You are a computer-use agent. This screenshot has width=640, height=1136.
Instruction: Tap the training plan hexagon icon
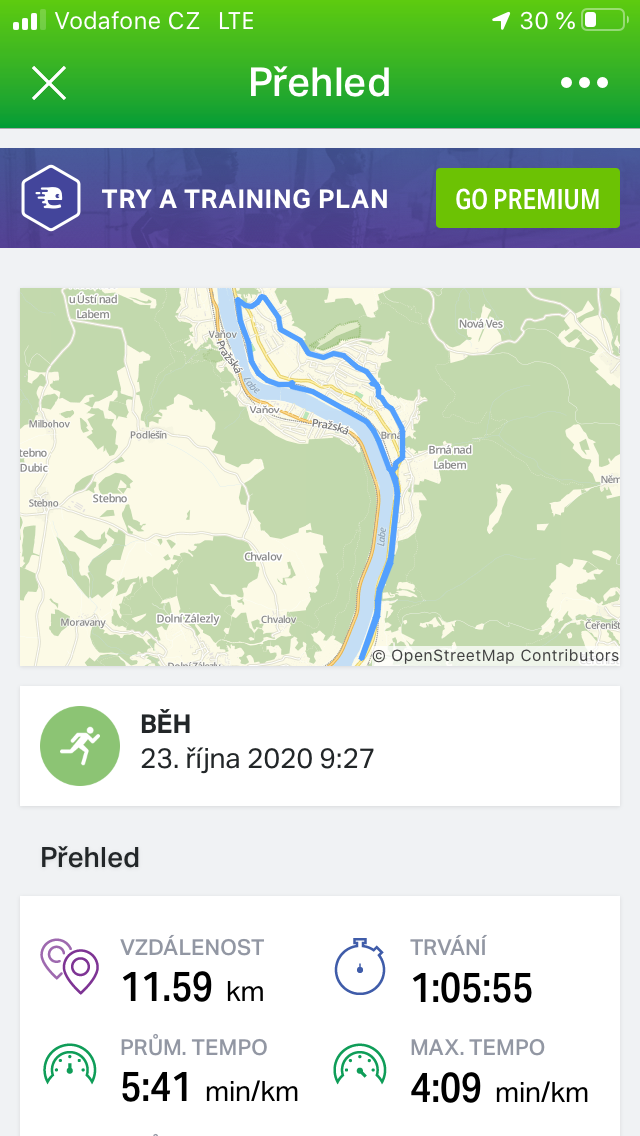(x=50, y=198)
